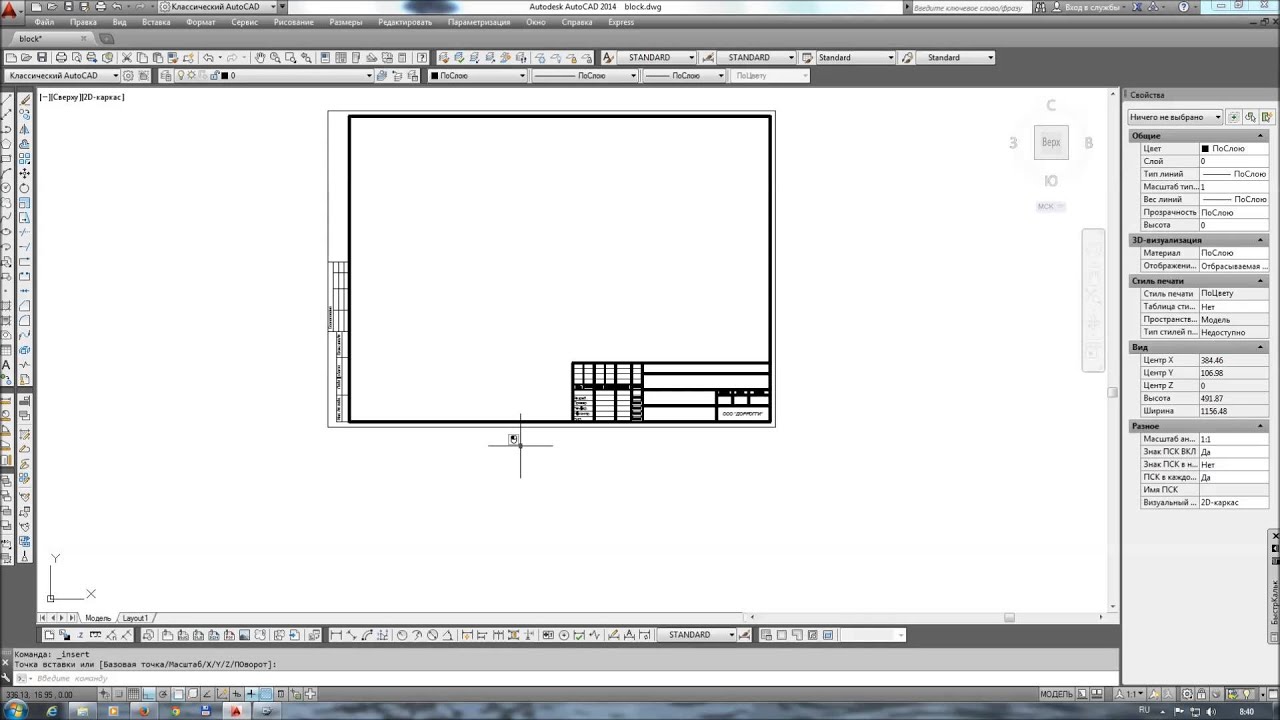This screenshot has height=720, width=1280.
Task: Open the Рисование menu
Action: tap(293, 22)
